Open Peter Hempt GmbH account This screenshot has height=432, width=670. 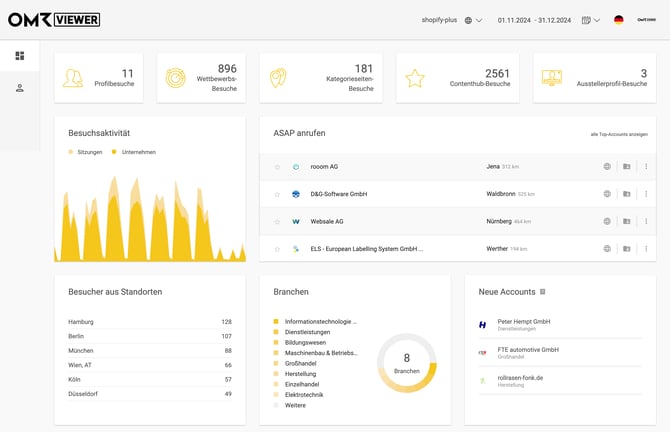[524, 324]
